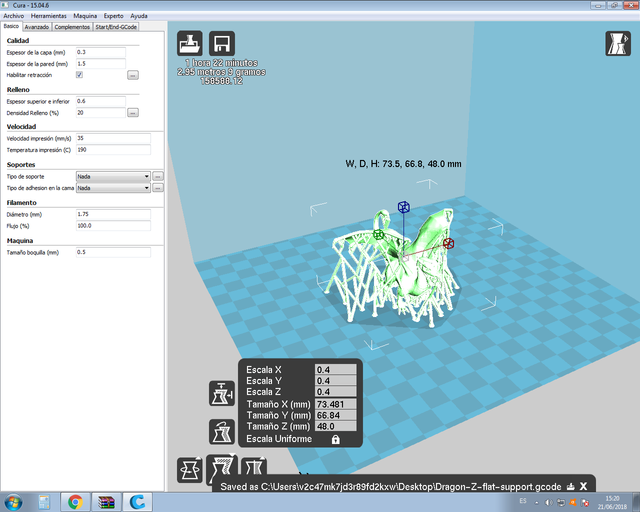The width and height of the screenshot is (640, 512).
Task: Open the View mode icon at top right
Action: click(618, 43)
